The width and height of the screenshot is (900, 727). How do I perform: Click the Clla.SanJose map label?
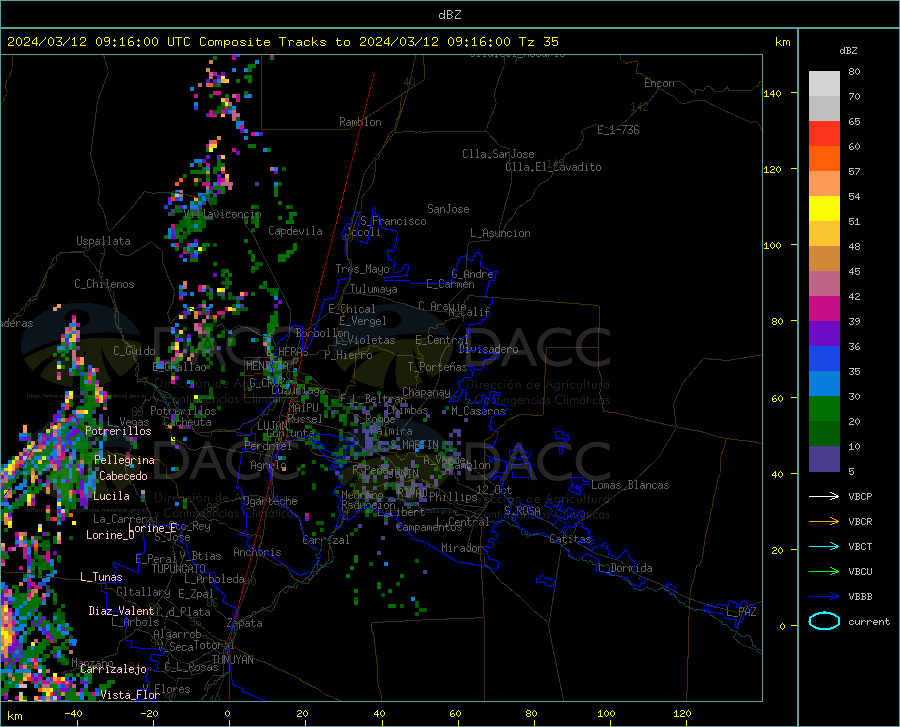(x=498, y=154)
